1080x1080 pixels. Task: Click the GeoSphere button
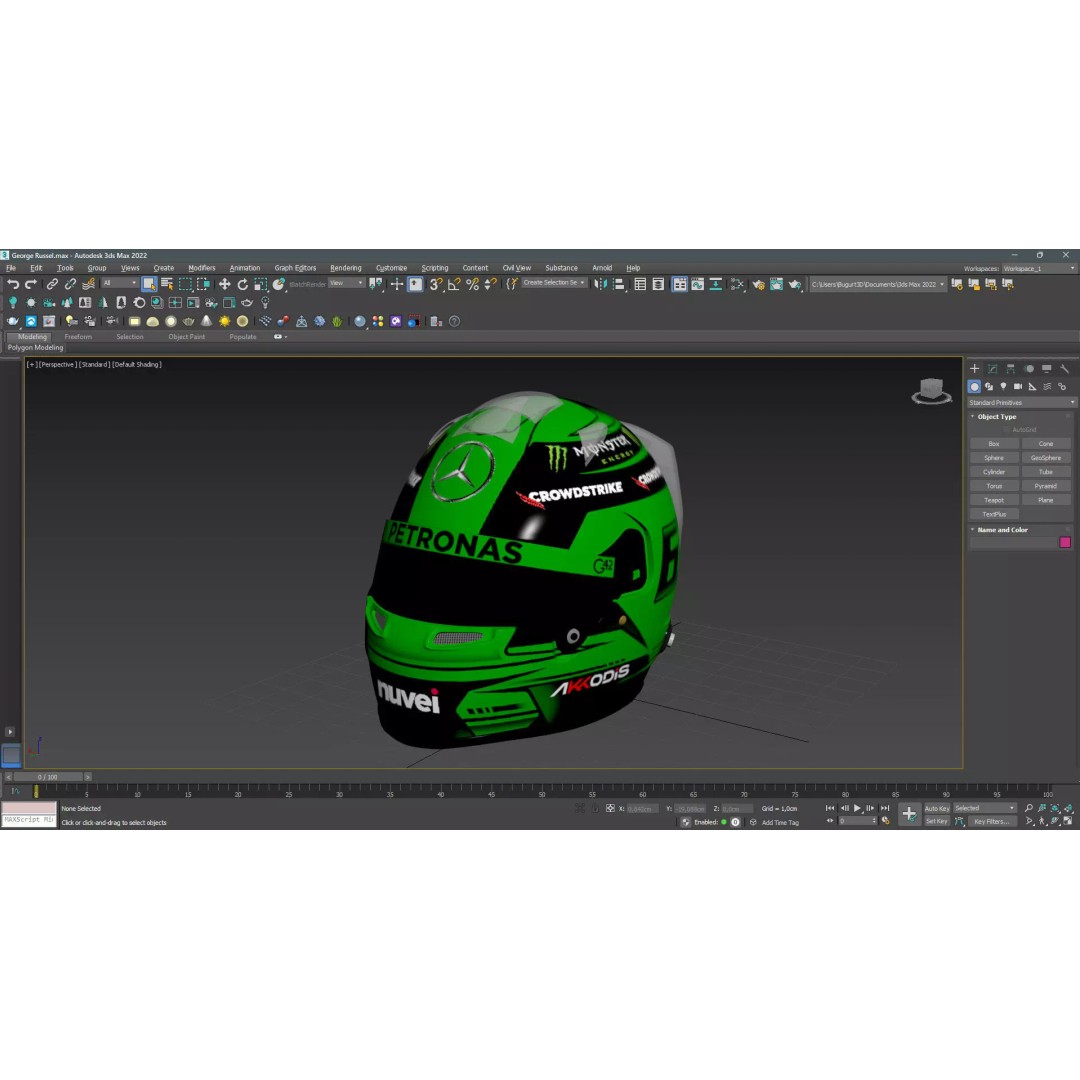click(1046, 458)
